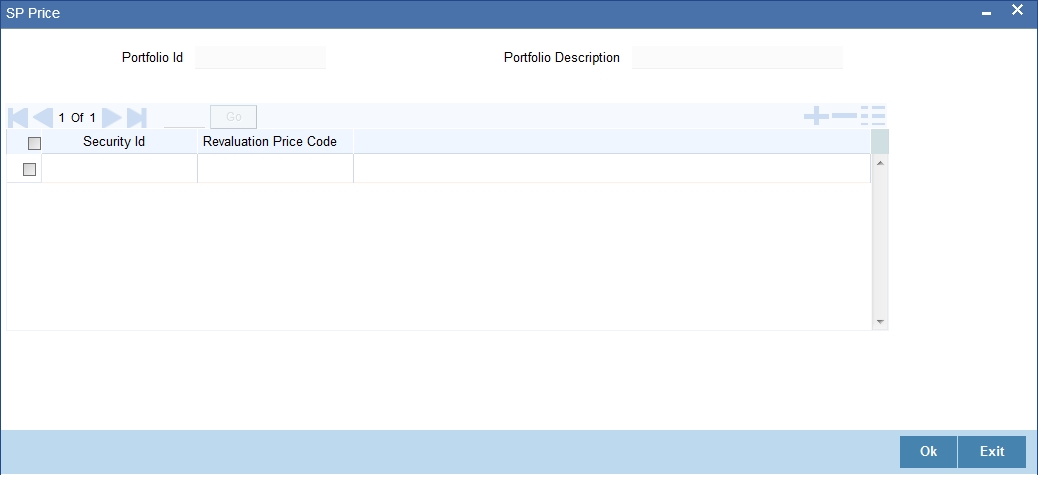Go to the last page of records
This screenshot has width=1038, height=483.
coord(136,118)
